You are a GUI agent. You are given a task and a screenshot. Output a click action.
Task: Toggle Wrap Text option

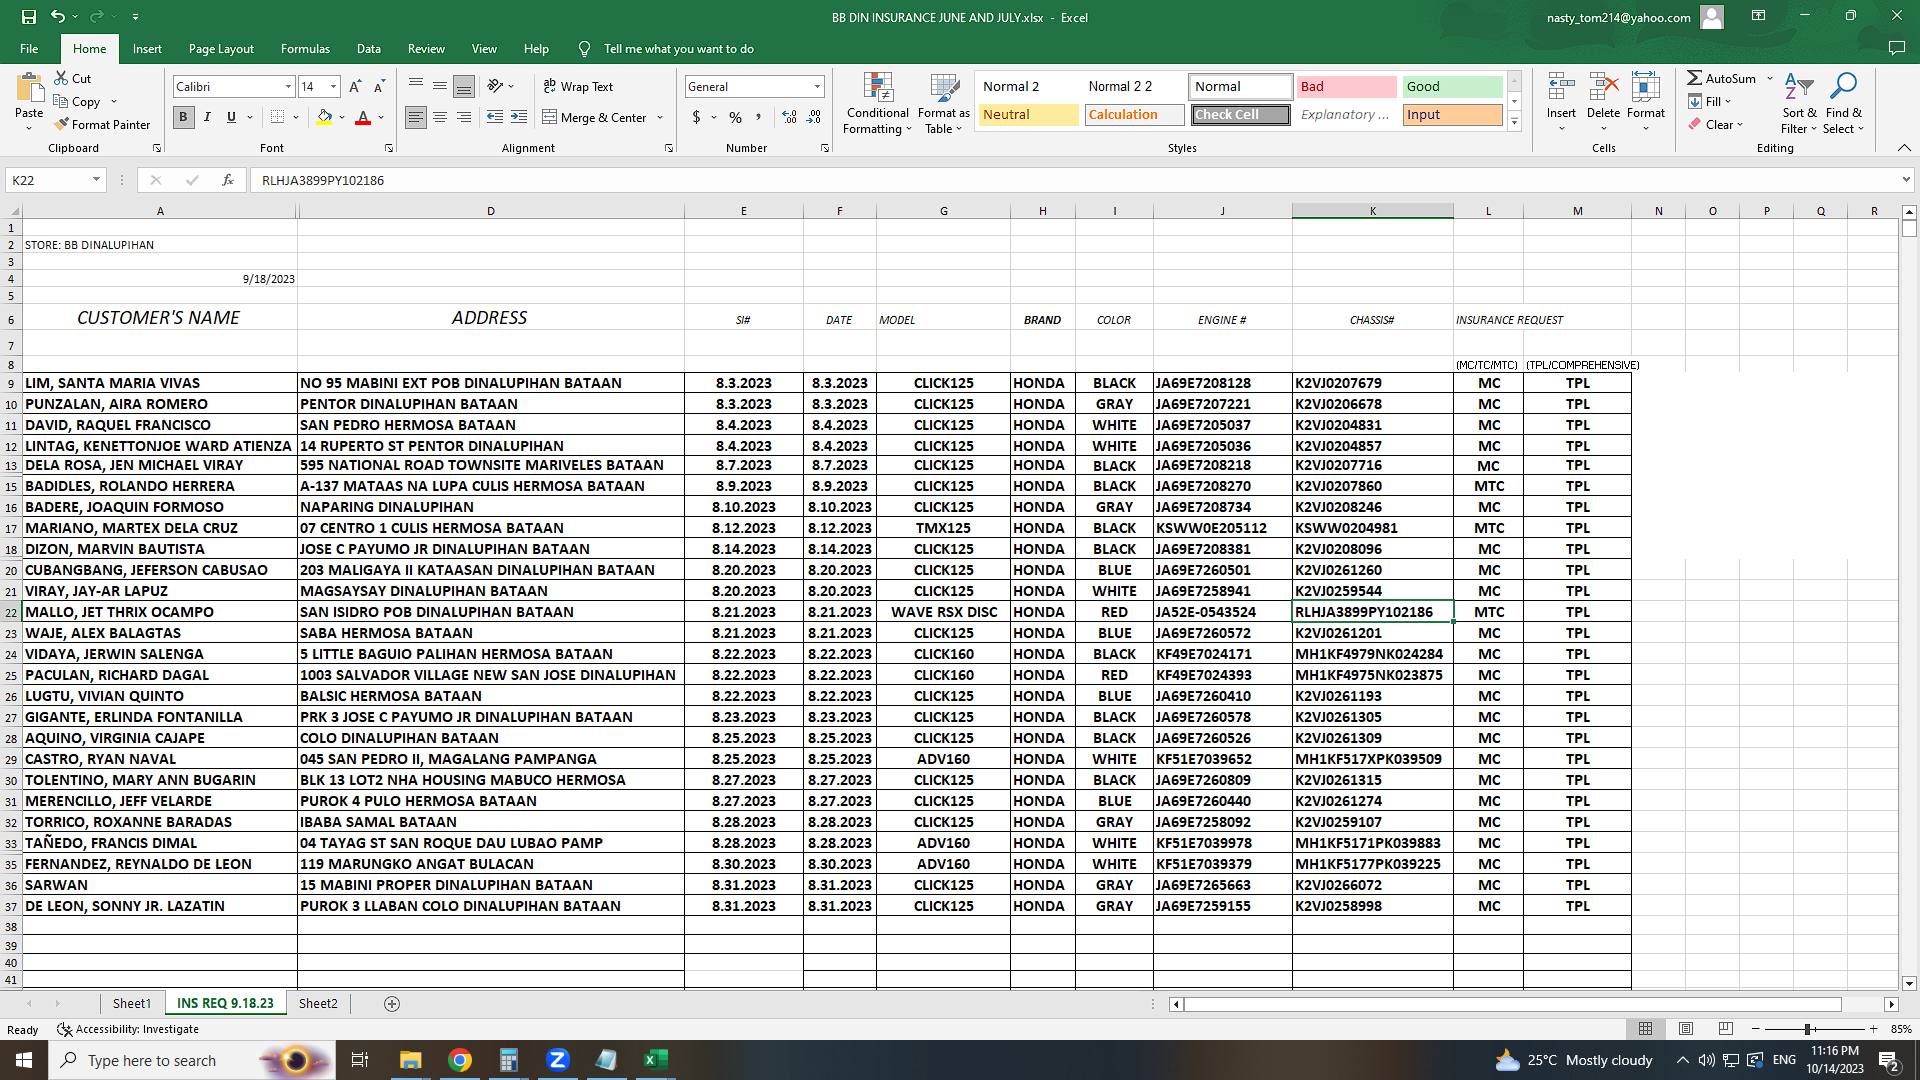point(578,87)
